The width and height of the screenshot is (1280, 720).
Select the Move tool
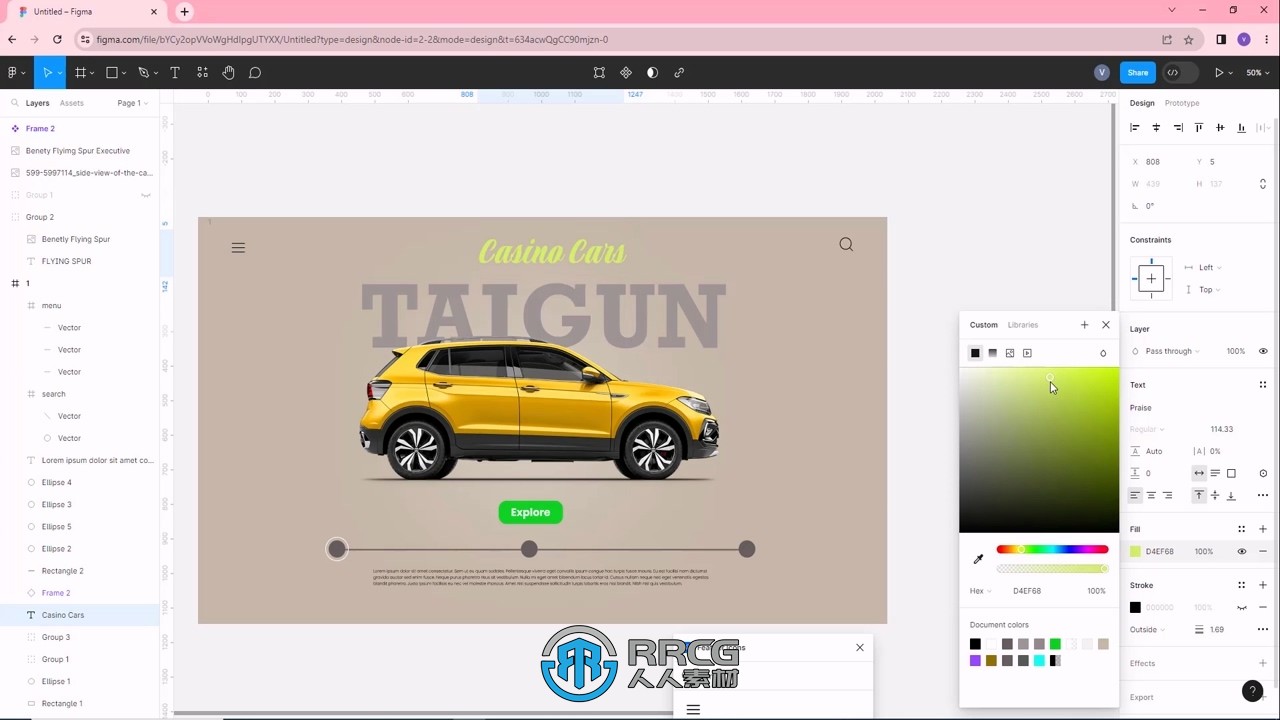pos(46,73)
